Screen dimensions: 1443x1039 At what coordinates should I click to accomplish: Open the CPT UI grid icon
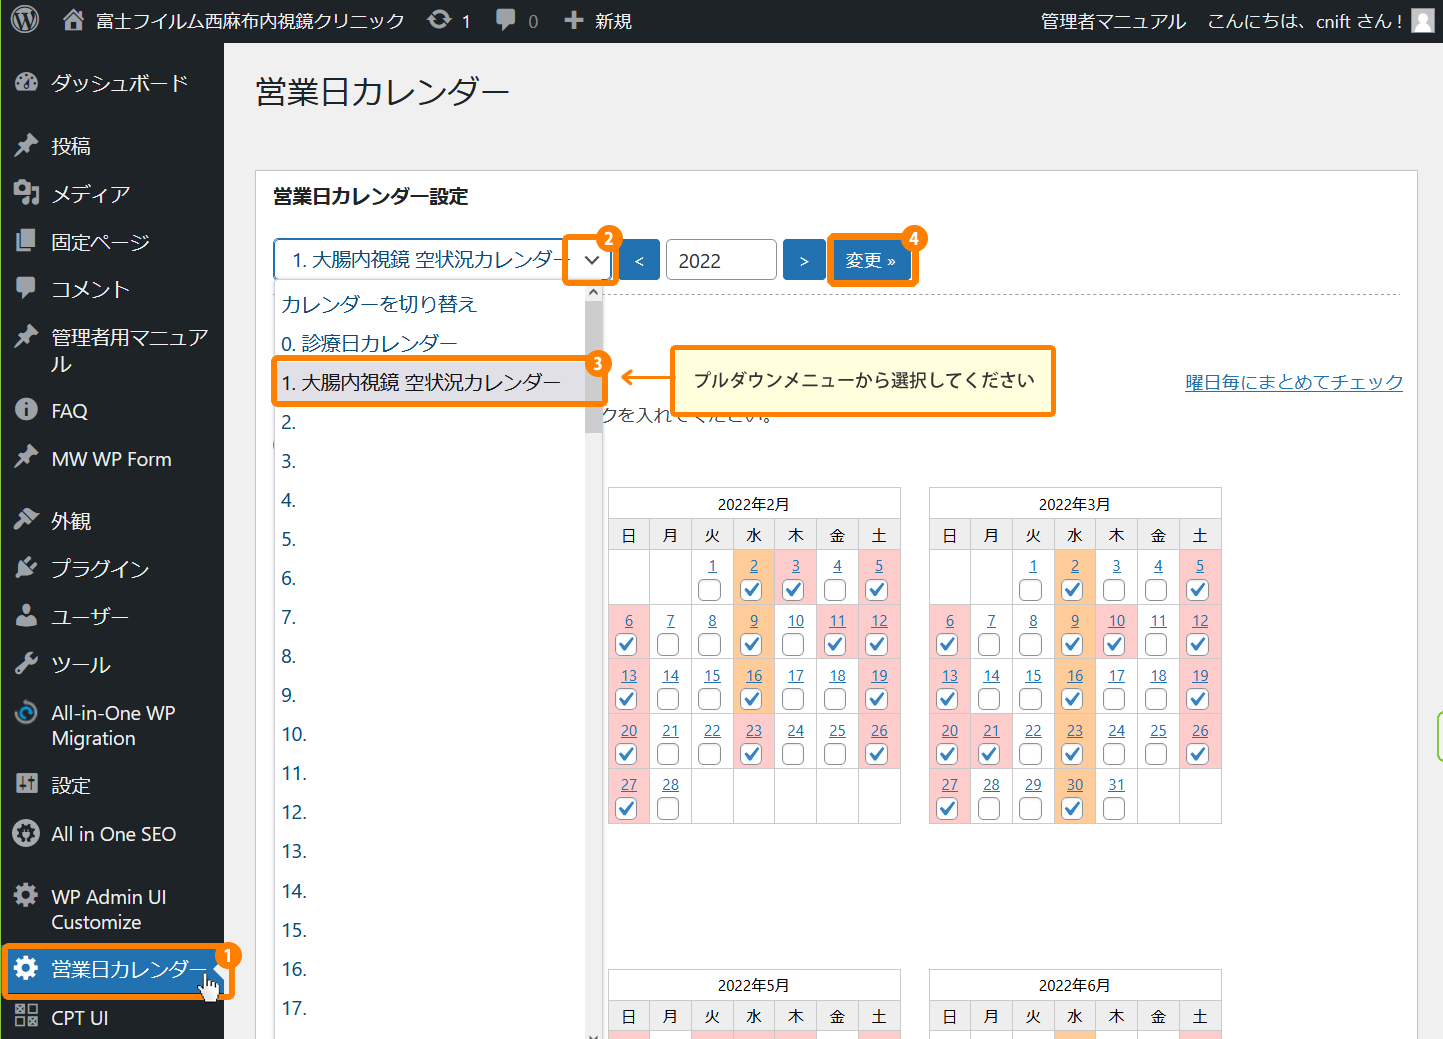pos(27,1016)
